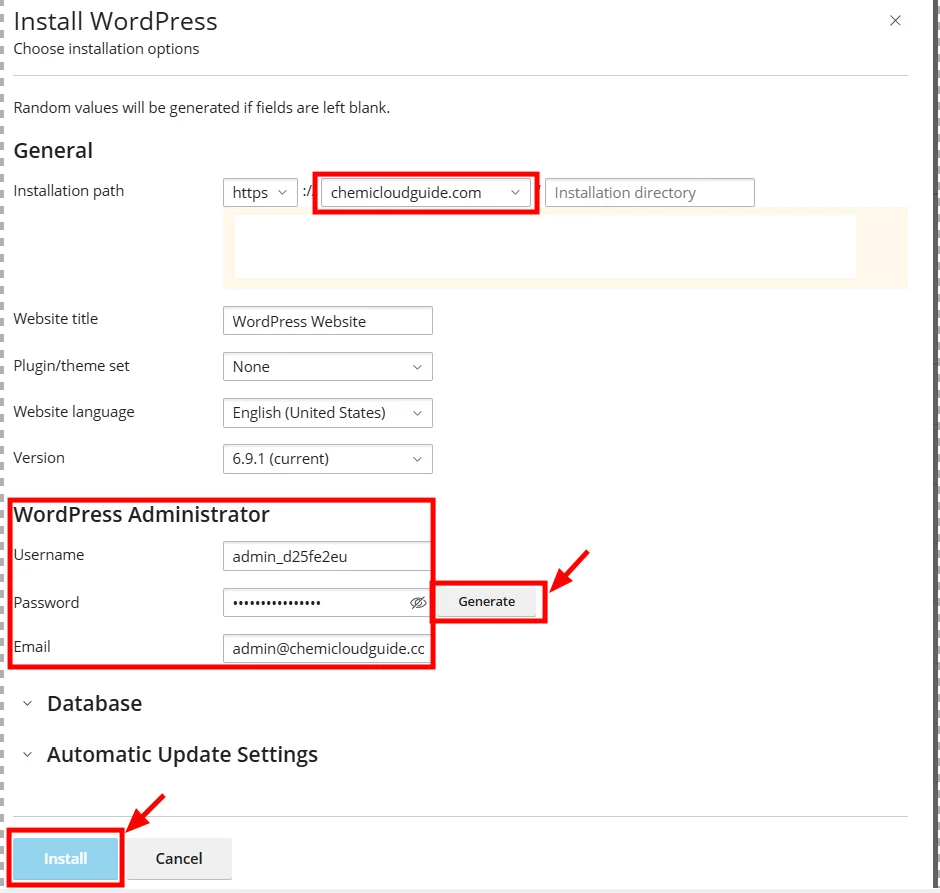Focus the Password input field
Image resolution: width=940 pixels, height=893 pixels.
point(315,603)
